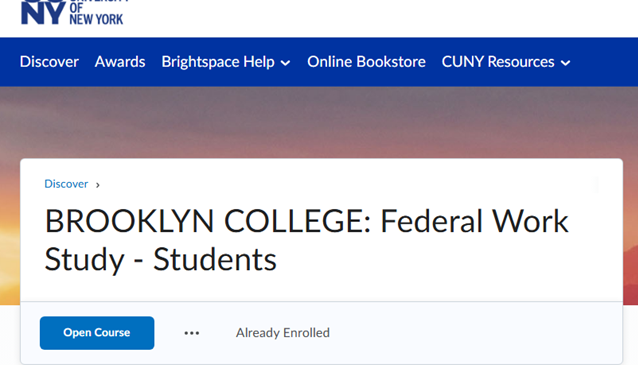Expand the CUNY Resources chevron arrow
This screenshot has height=365, width=638.
click(x=565, y=63)
